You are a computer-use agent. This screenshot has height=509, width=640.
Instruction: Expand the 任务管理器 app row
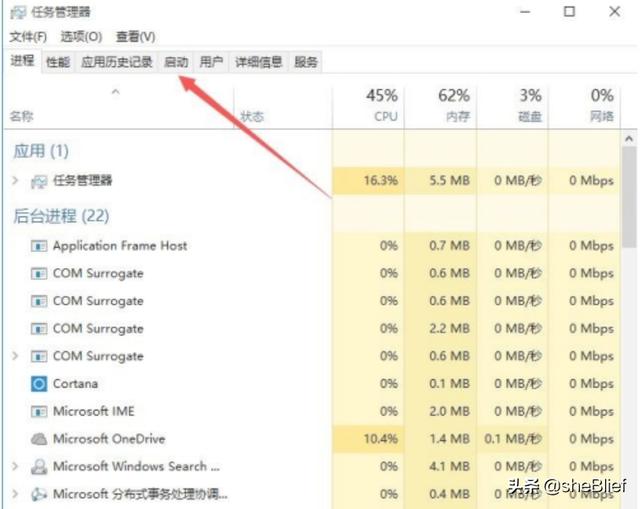pyautogui.click(x=15, y=180)
